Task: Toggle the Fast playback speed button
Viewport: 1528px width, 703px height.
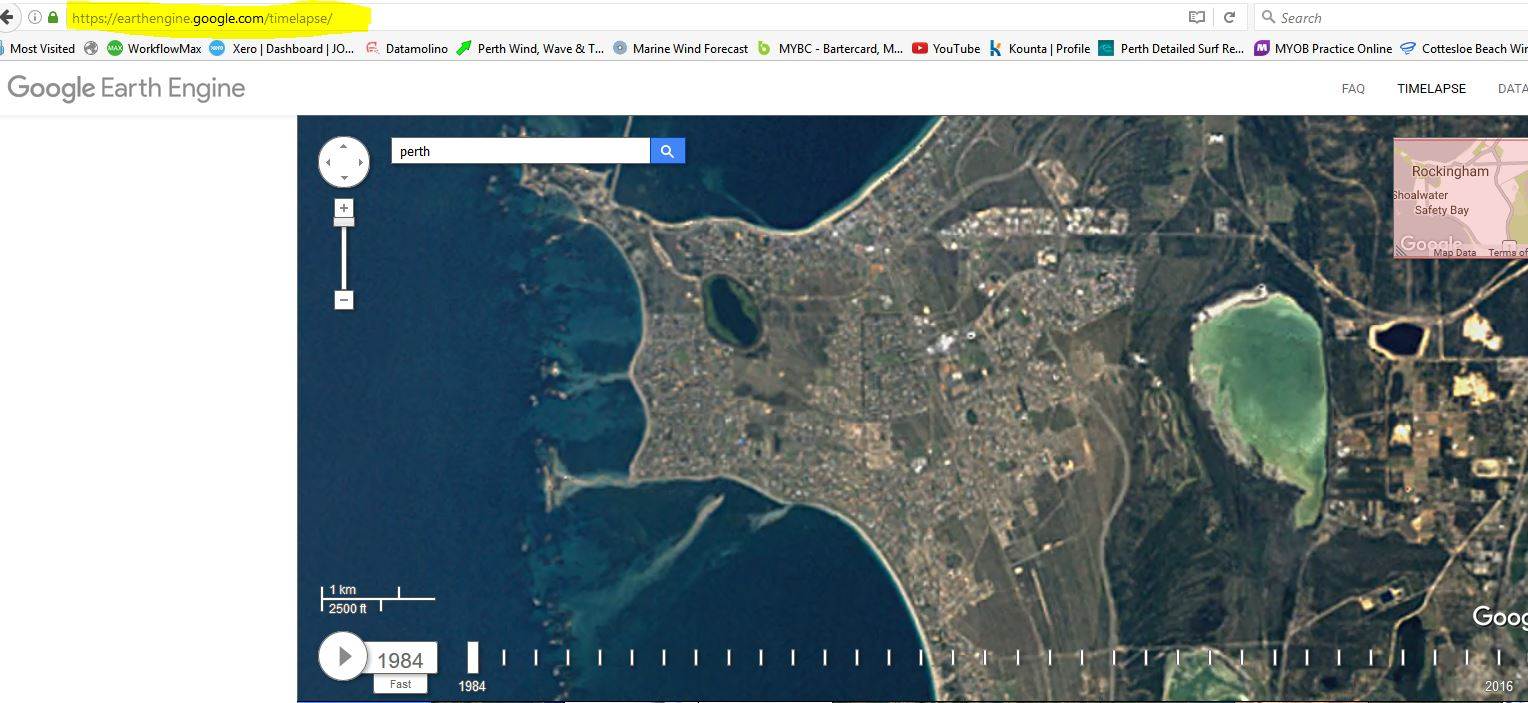Action: pos(400,684)
